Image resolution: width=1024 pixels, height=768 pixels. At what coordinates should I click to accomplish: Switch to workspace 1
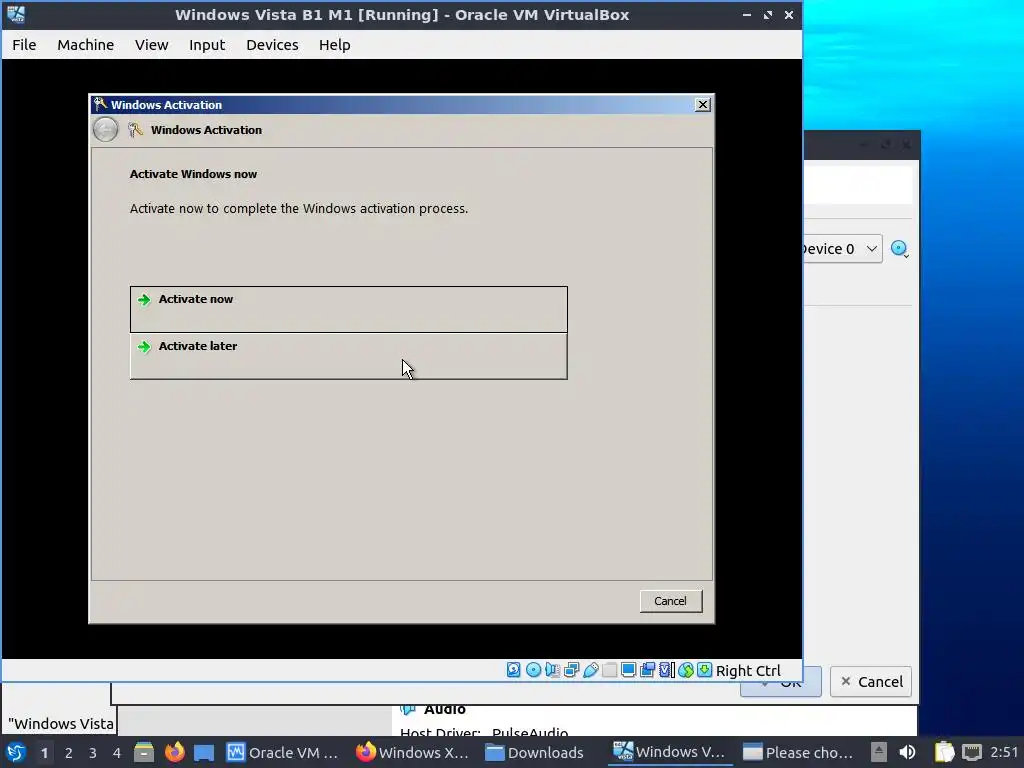pos(44,753)
